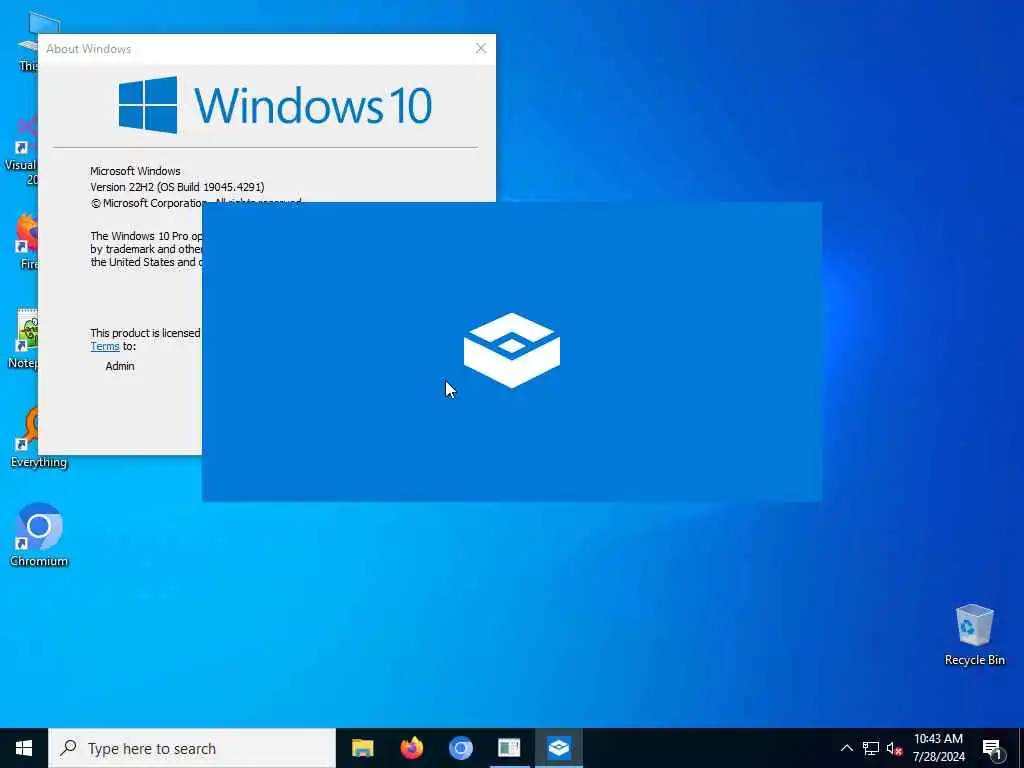Select the Recycle Bin desktop icon
The height and width of the screenshot is (768, 1024).
coord(974,635)
